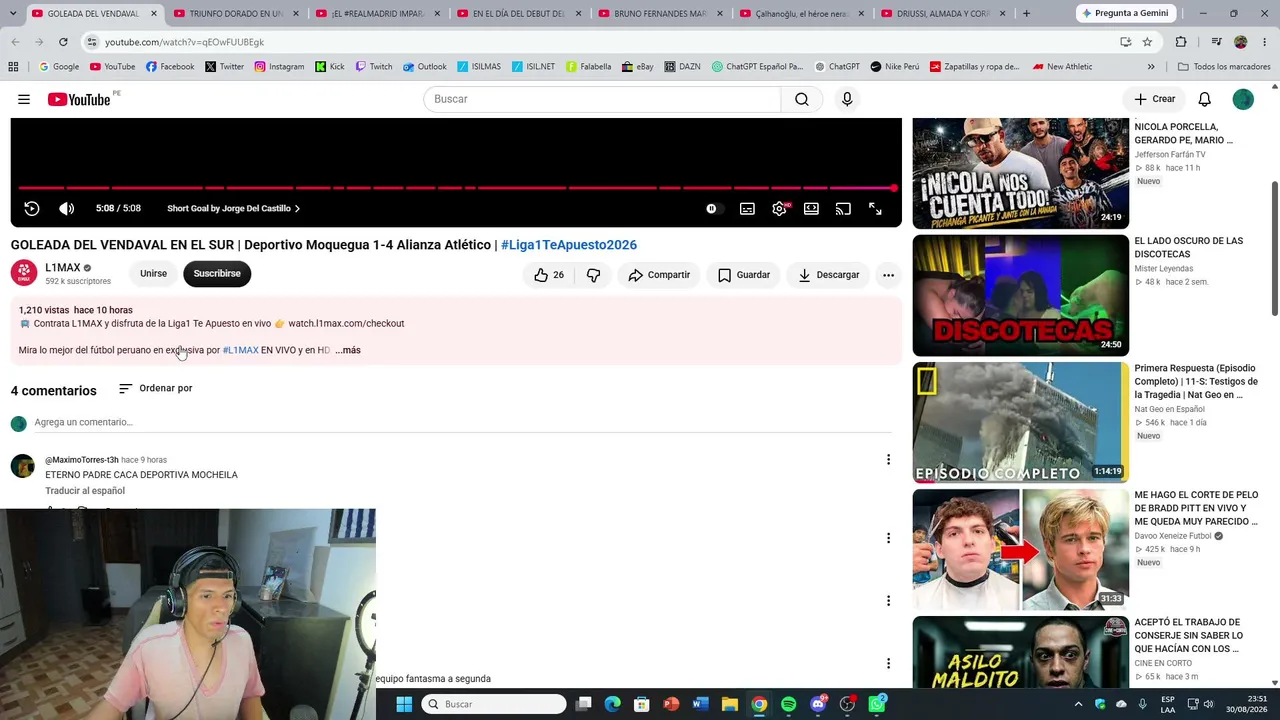Viewport: 1280px width, 720px height.
Task: Dislike the video with thumbs down
Action: (x=593, y=275)
